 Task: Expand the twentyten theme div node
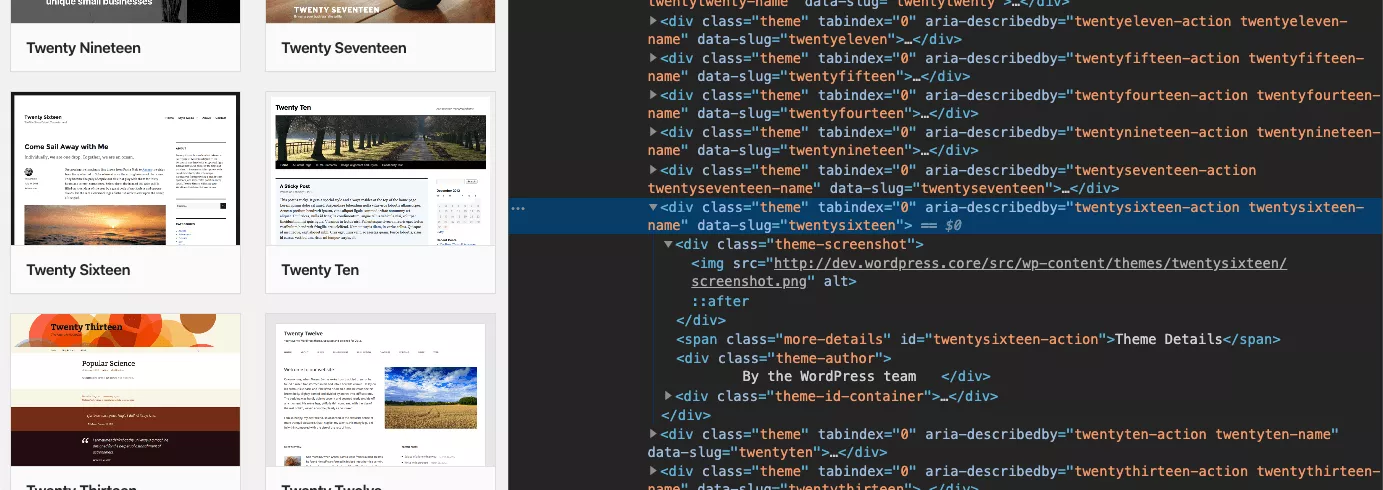point(654,434)
